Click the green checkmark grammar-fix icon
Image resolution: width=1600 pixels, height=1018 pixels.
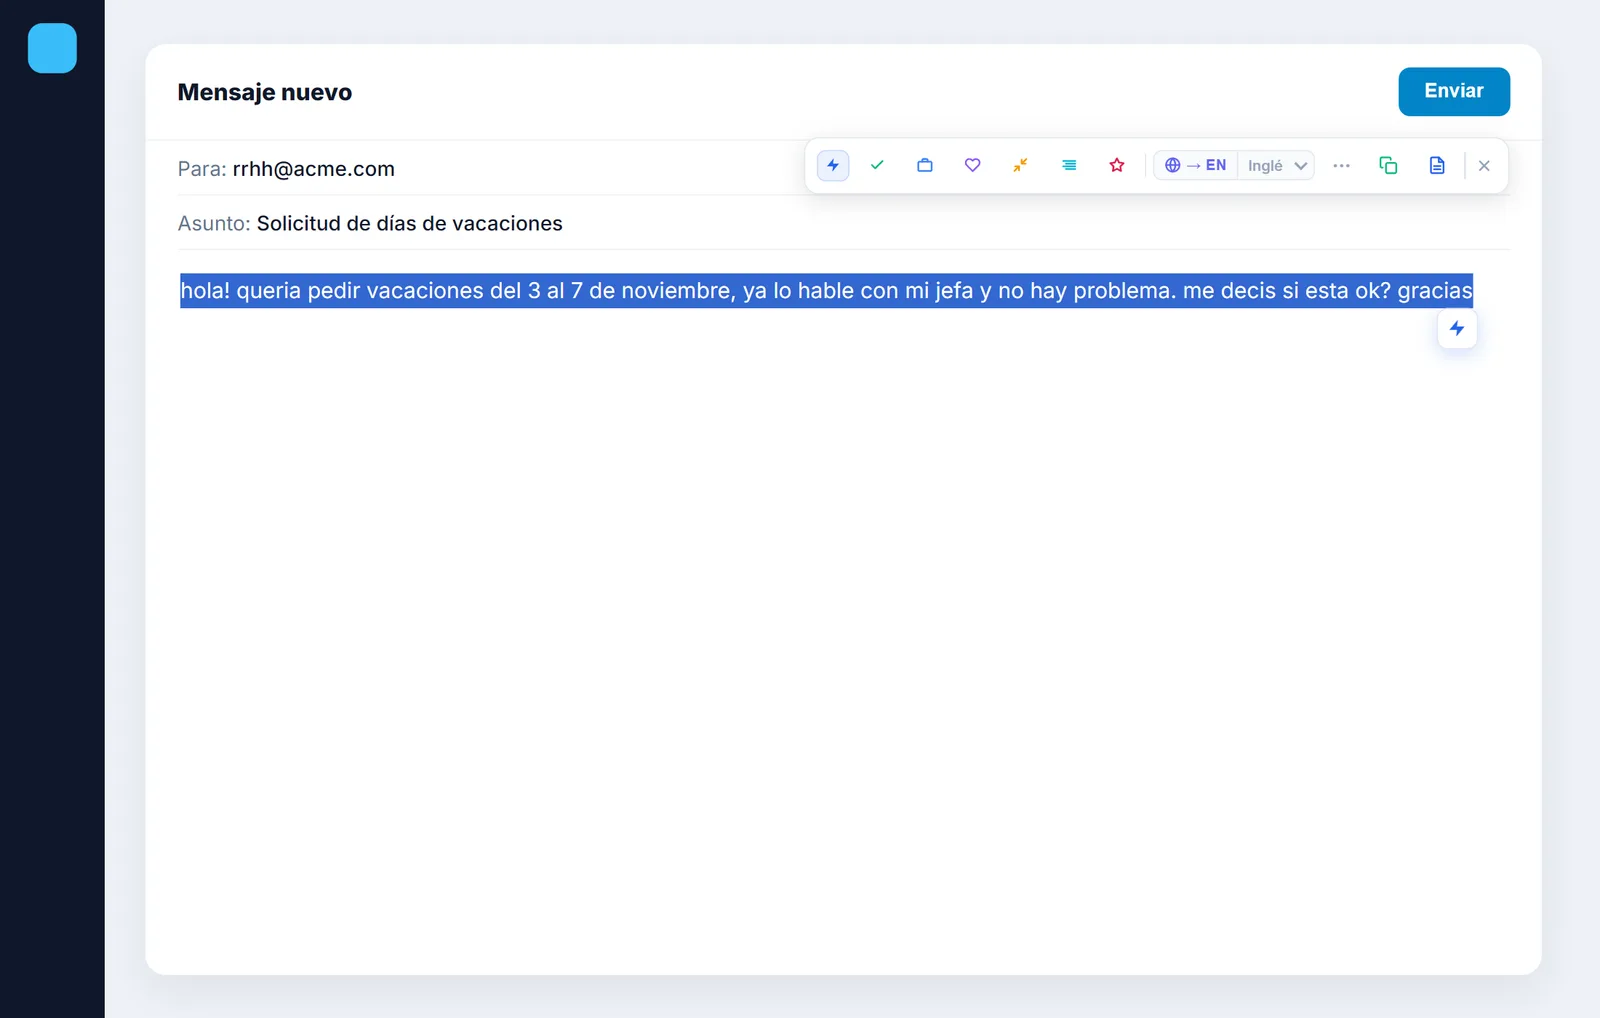pos(877,165)
